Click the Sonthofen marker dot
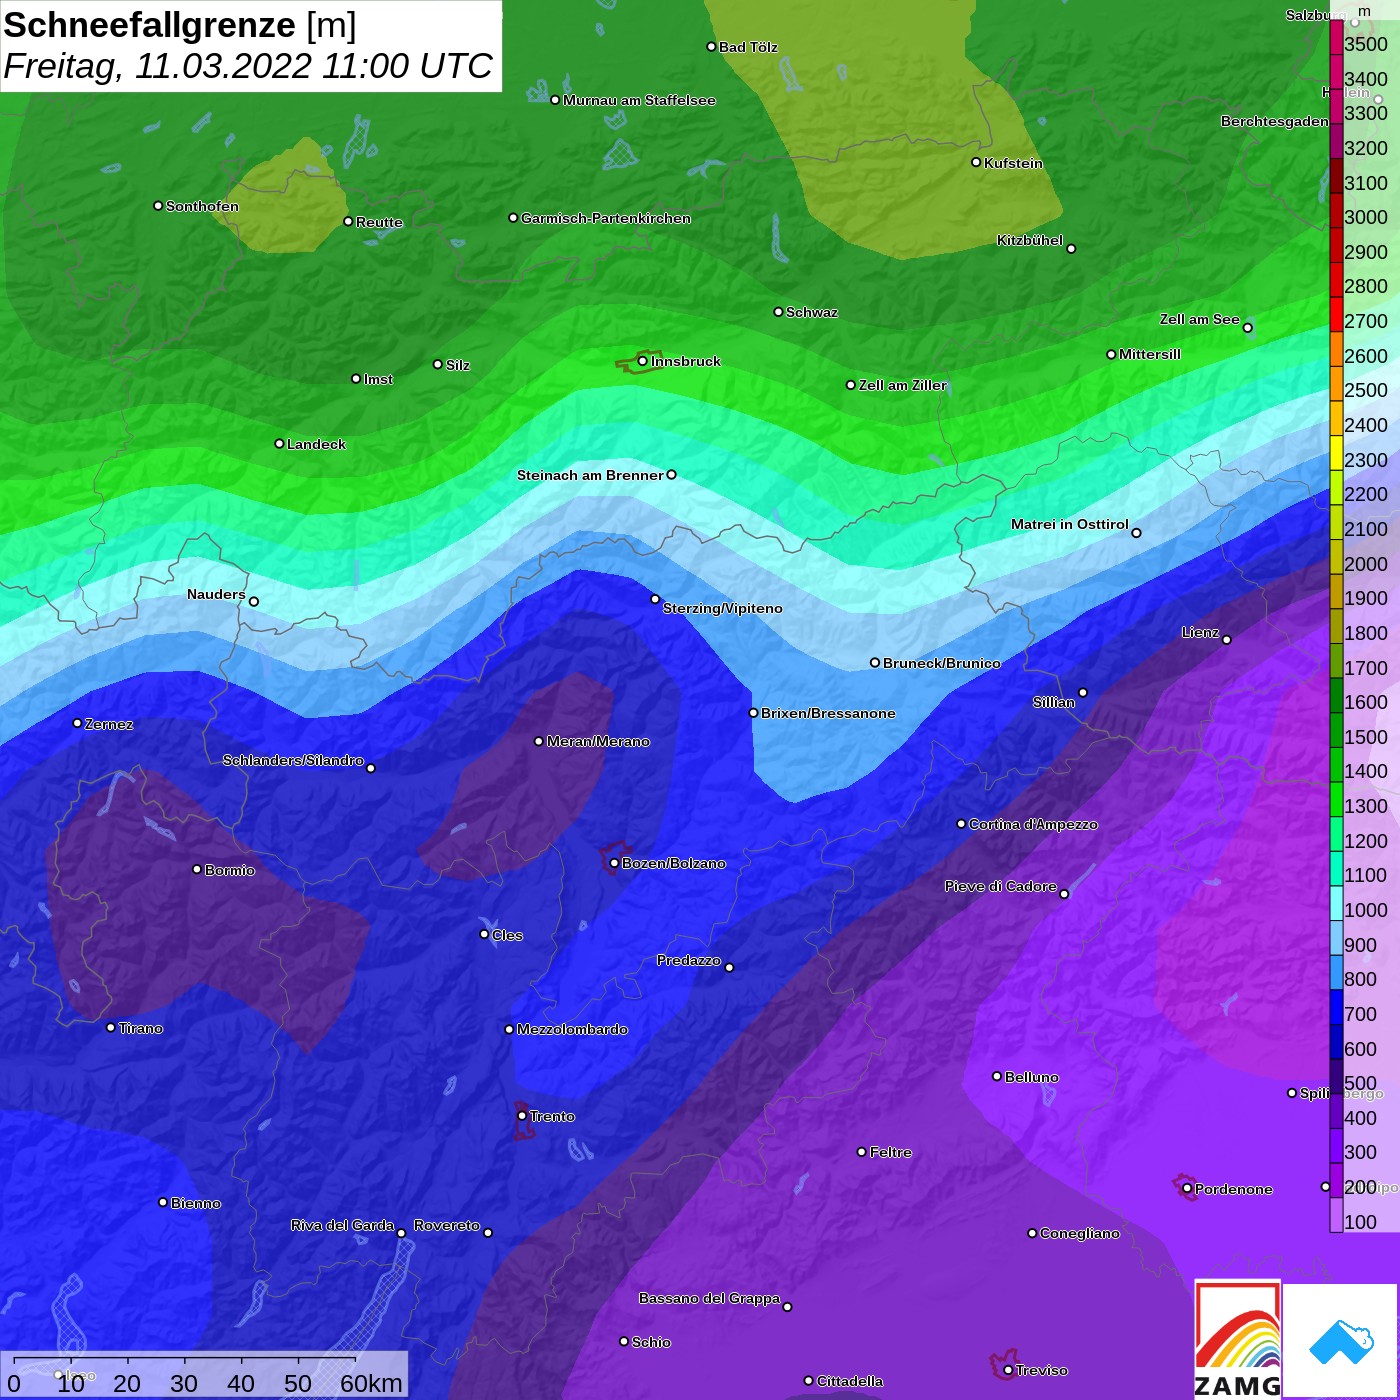Viewport: 1400px width, 1400px height. point(158,206)
